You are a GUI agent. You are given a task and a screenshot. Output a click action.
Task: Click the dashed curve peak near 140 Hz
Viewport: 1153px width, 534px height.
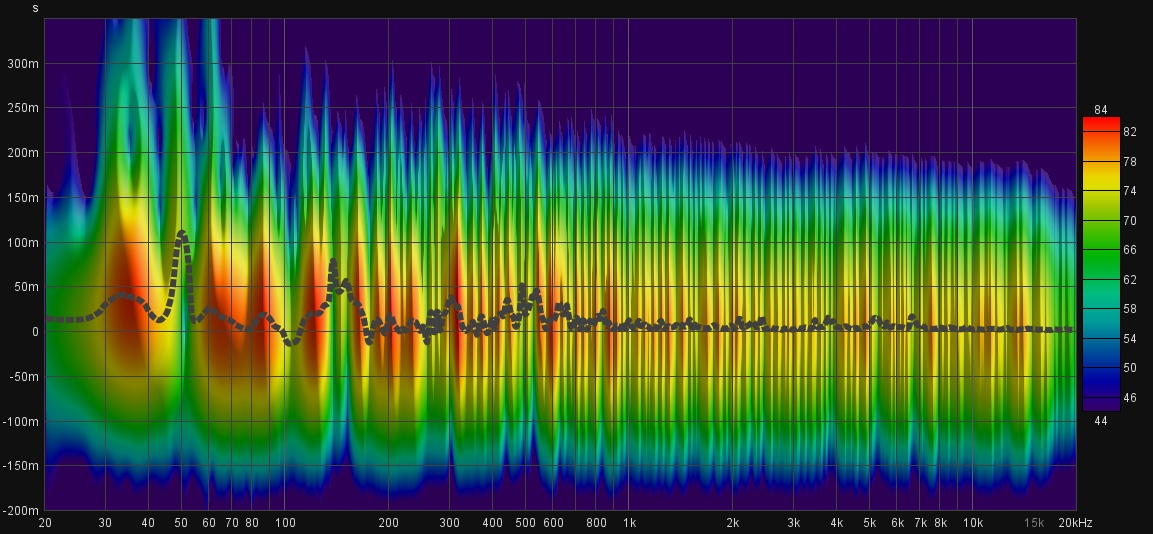333,264
